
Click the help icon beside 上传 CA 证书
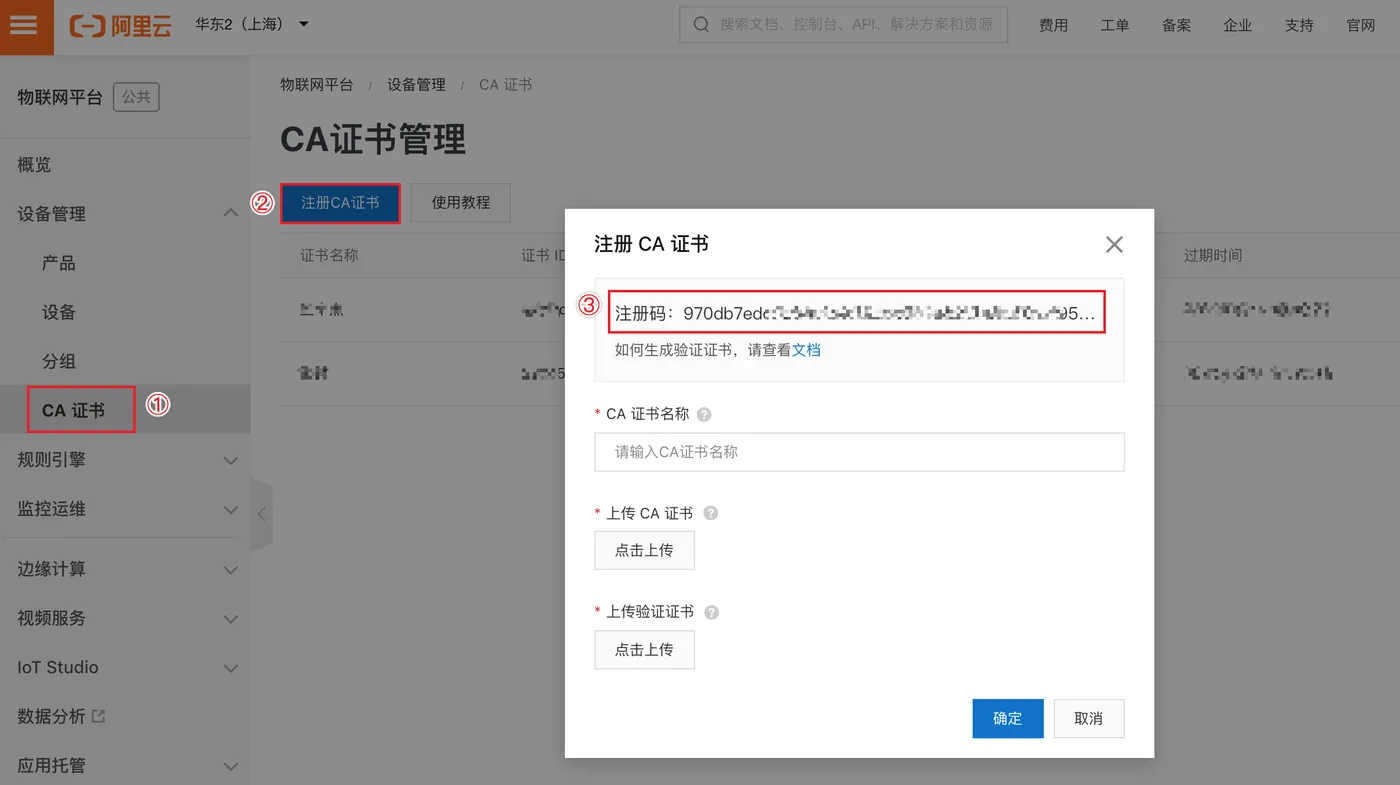click(x=711, y=513)
